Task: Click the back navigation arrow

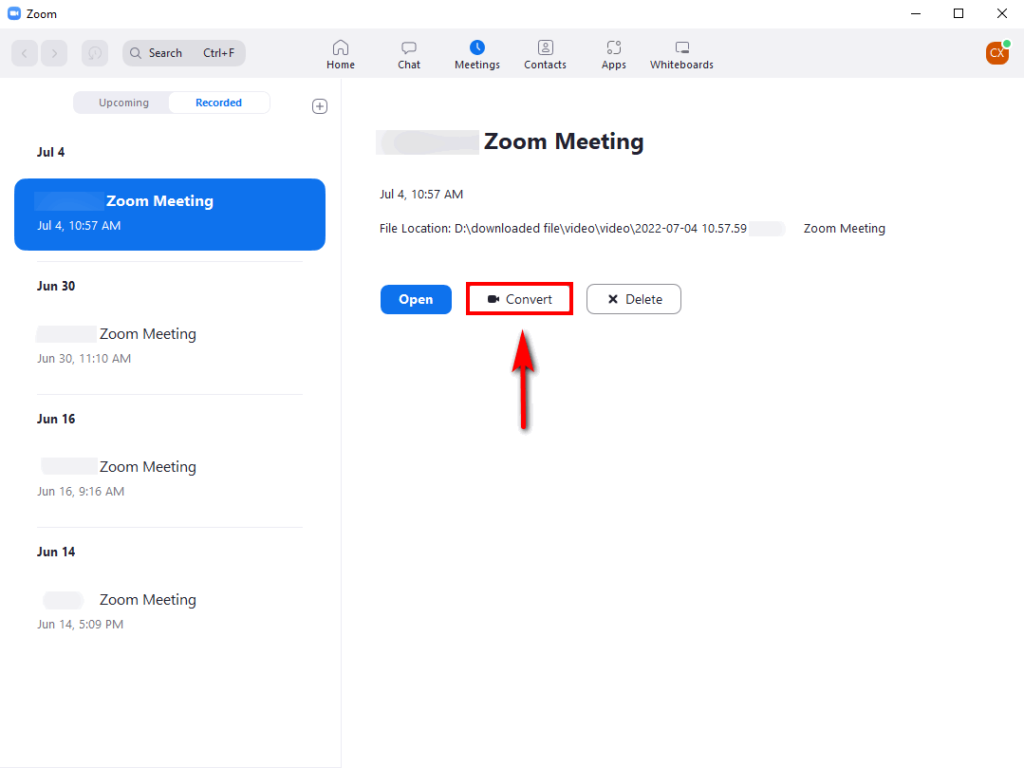Action: (24, 53)
